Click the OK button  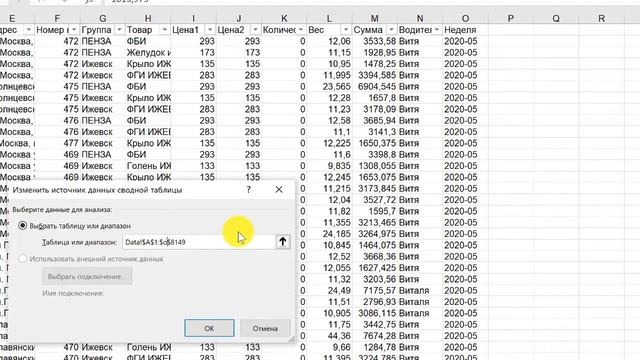[209, 328]
